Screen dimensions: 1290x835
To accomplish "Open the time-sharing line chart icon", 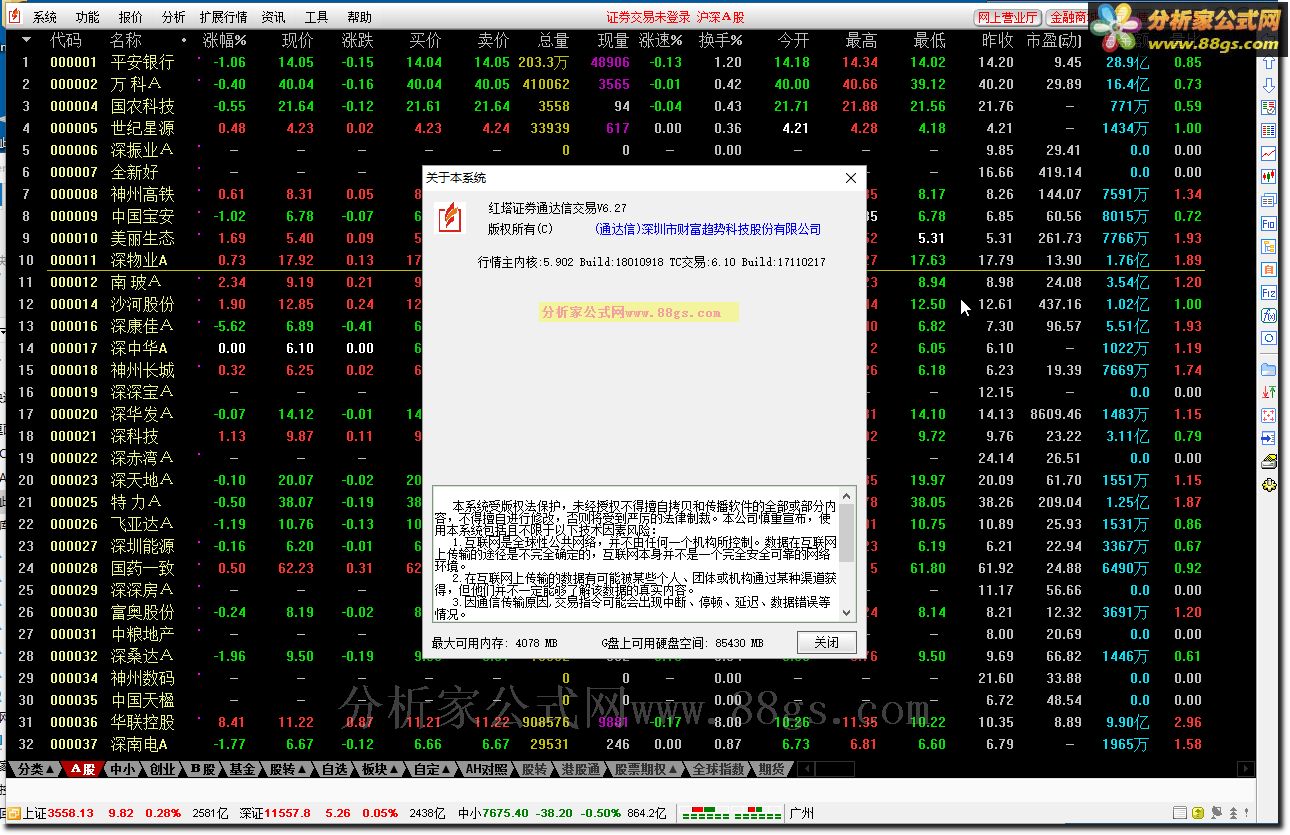I will tap(1269, 155).
